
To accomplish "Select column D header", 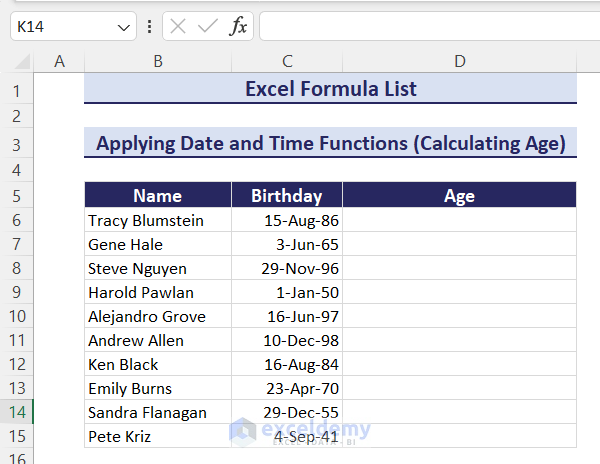I will (459, 62).
